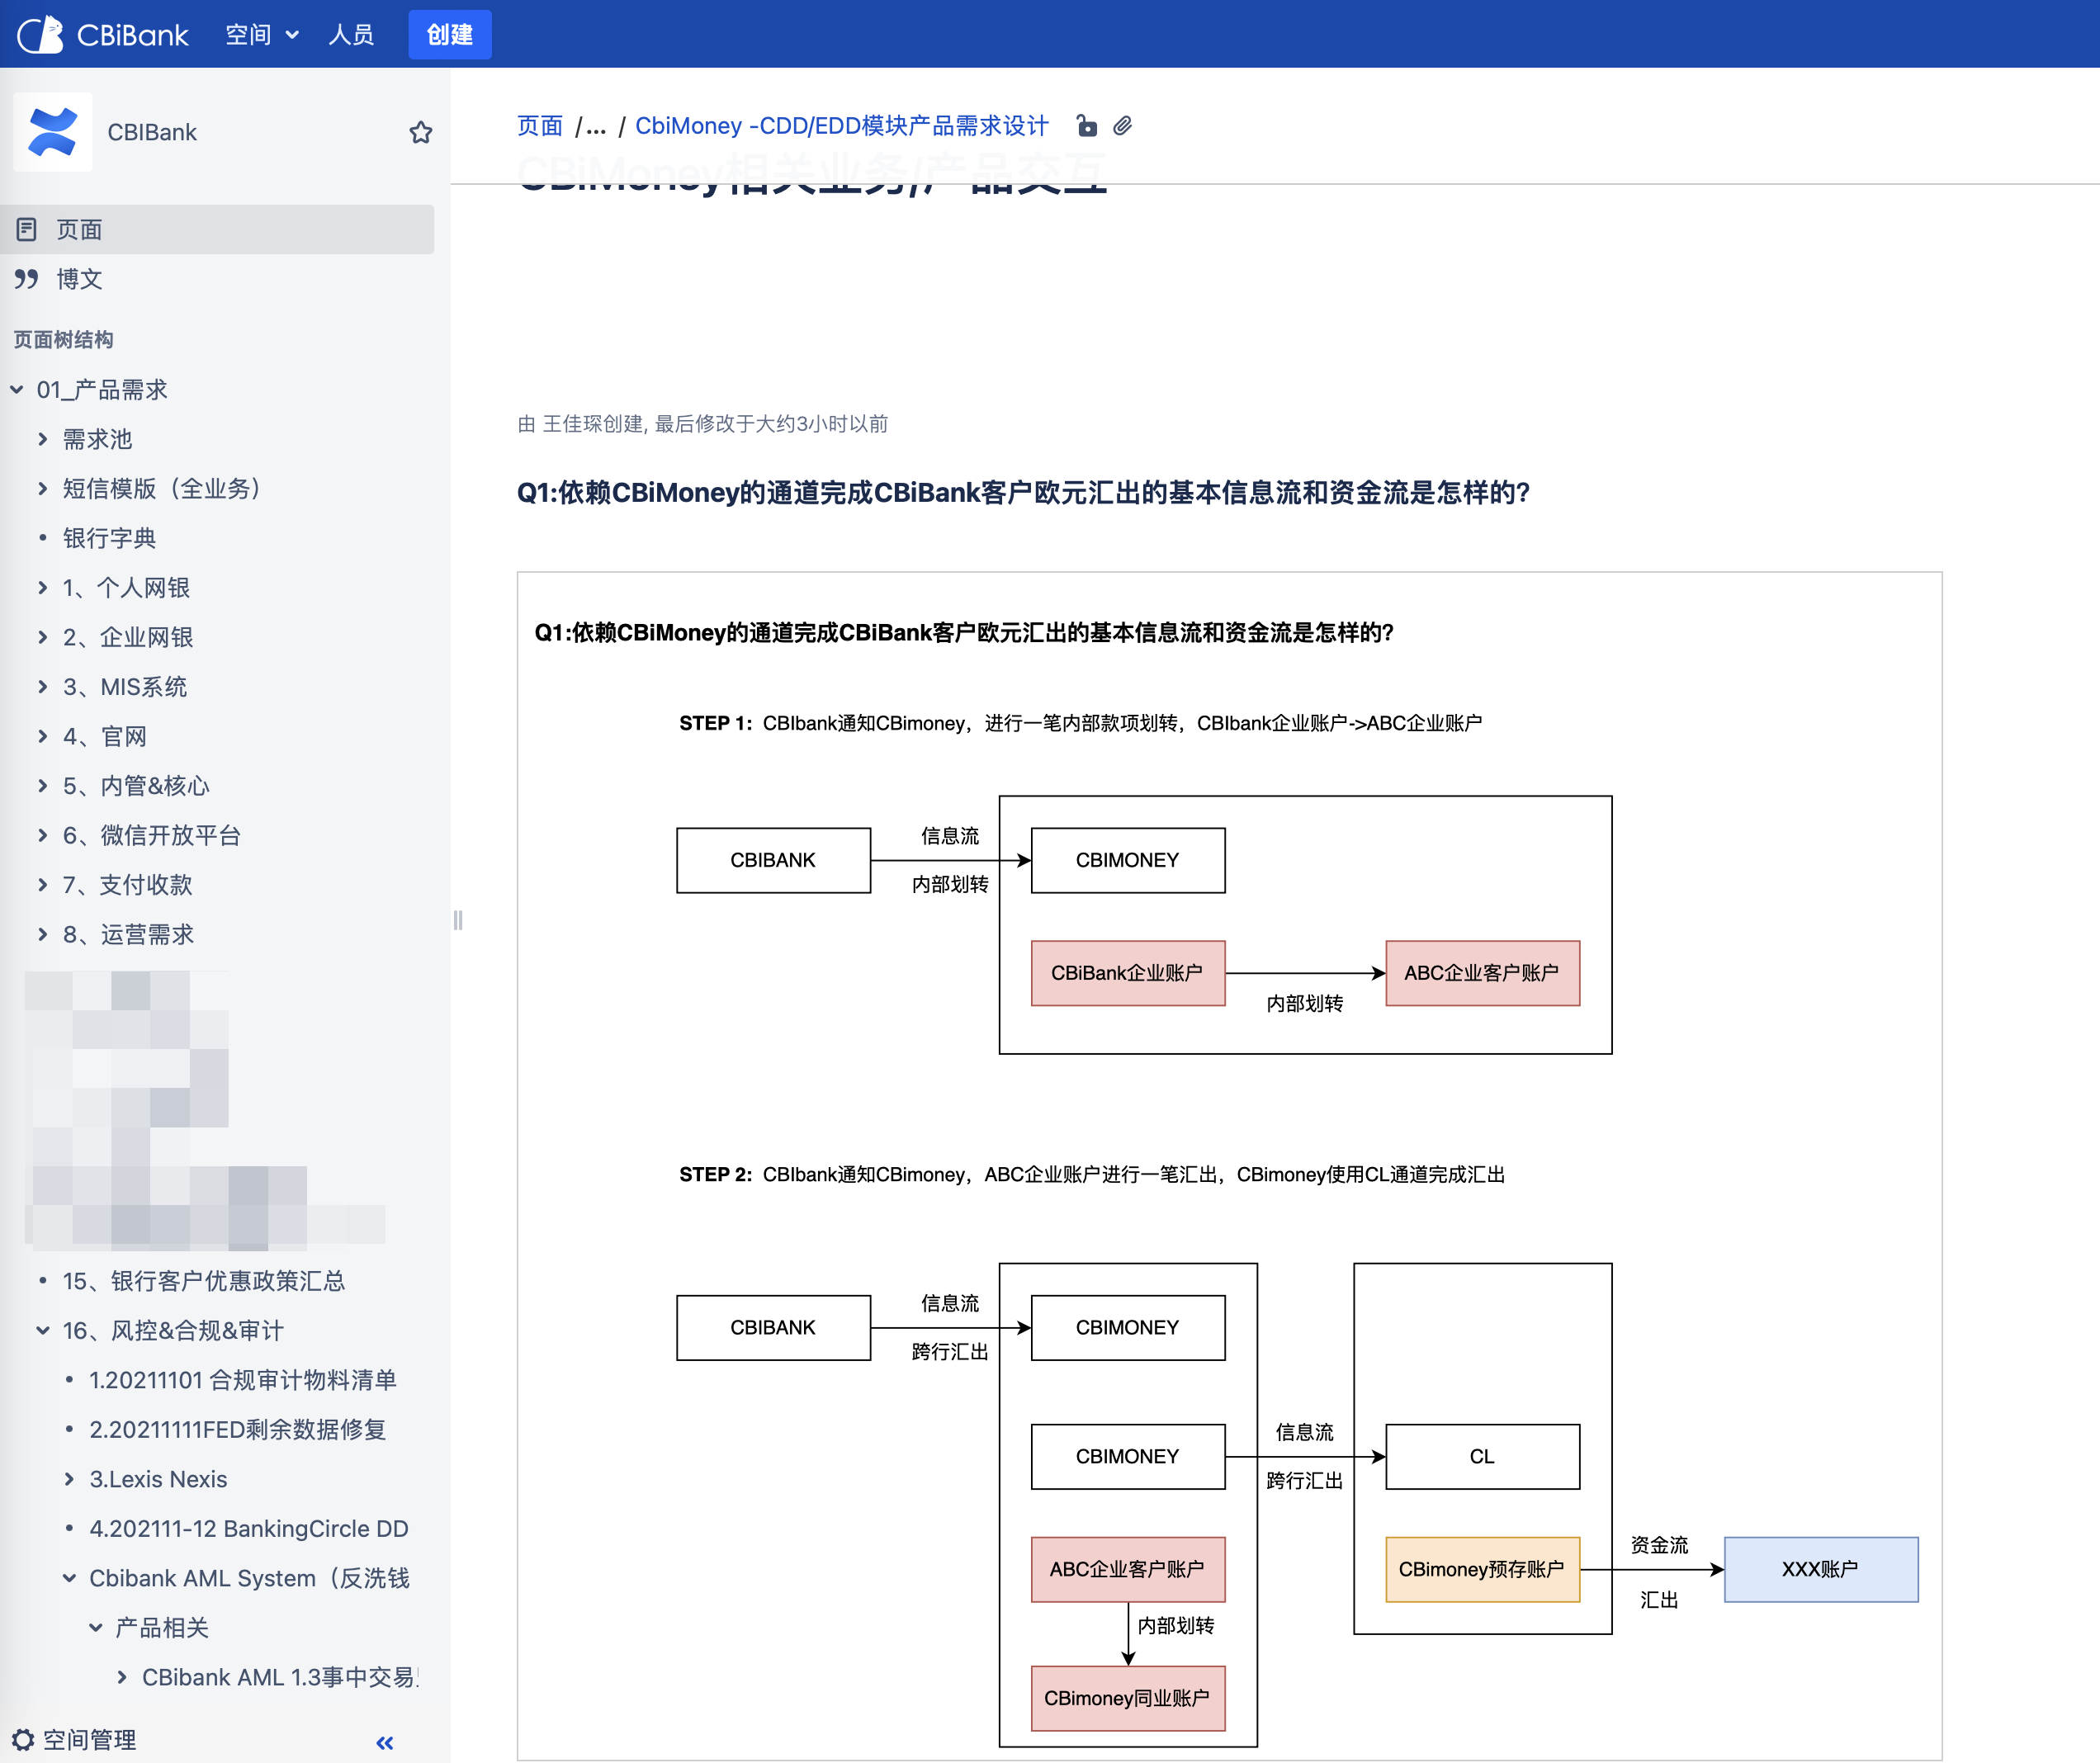The image size is (2100, 1763).
Task: Open CbiMoney -CDD/EDD模块产品需求设计 breadcrumb link
Action: [842, 126]
